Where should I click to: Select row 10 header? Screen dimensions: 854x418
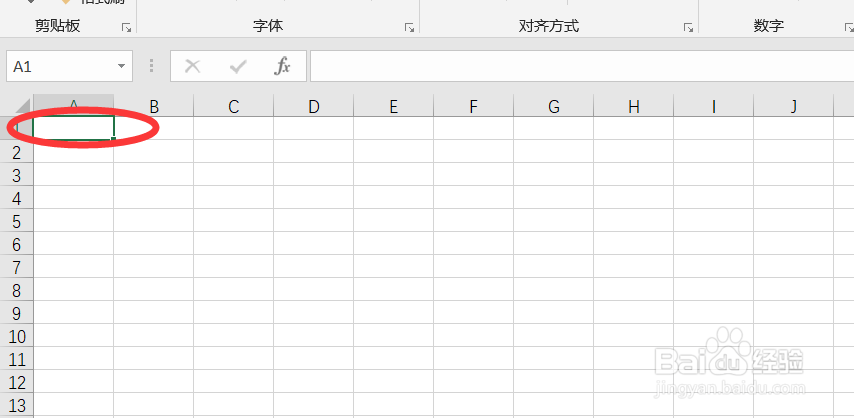[x=17, y=336]
